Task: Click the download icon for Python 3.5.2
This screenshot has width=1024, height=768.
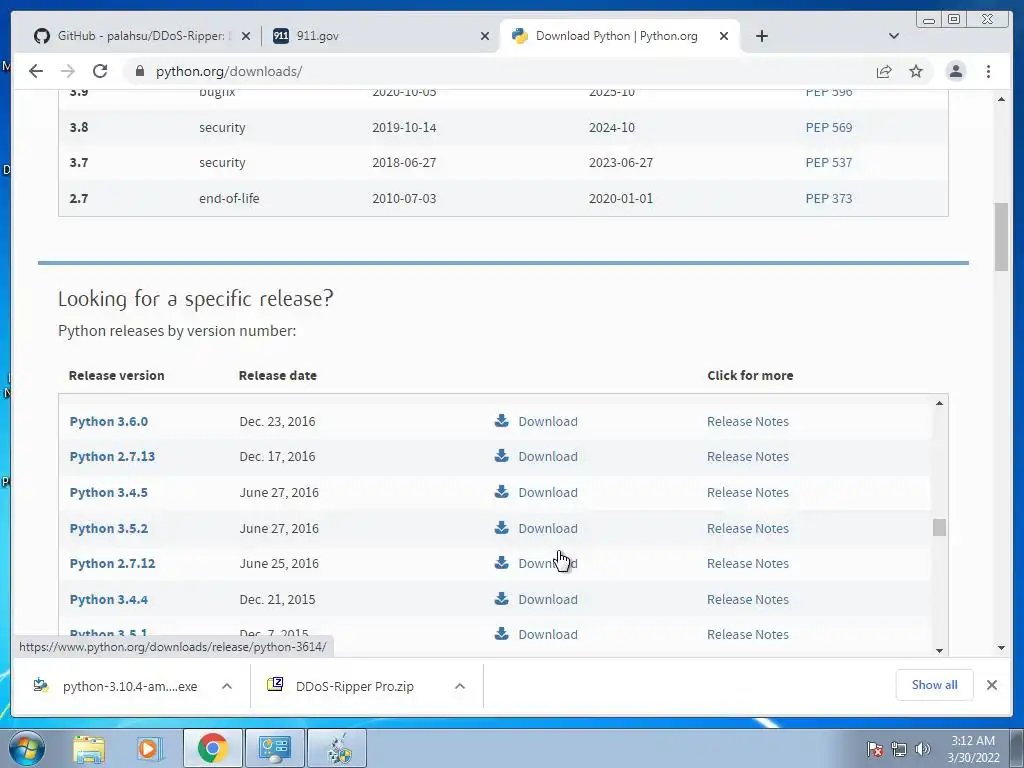Action: click(x=502, y=528)
